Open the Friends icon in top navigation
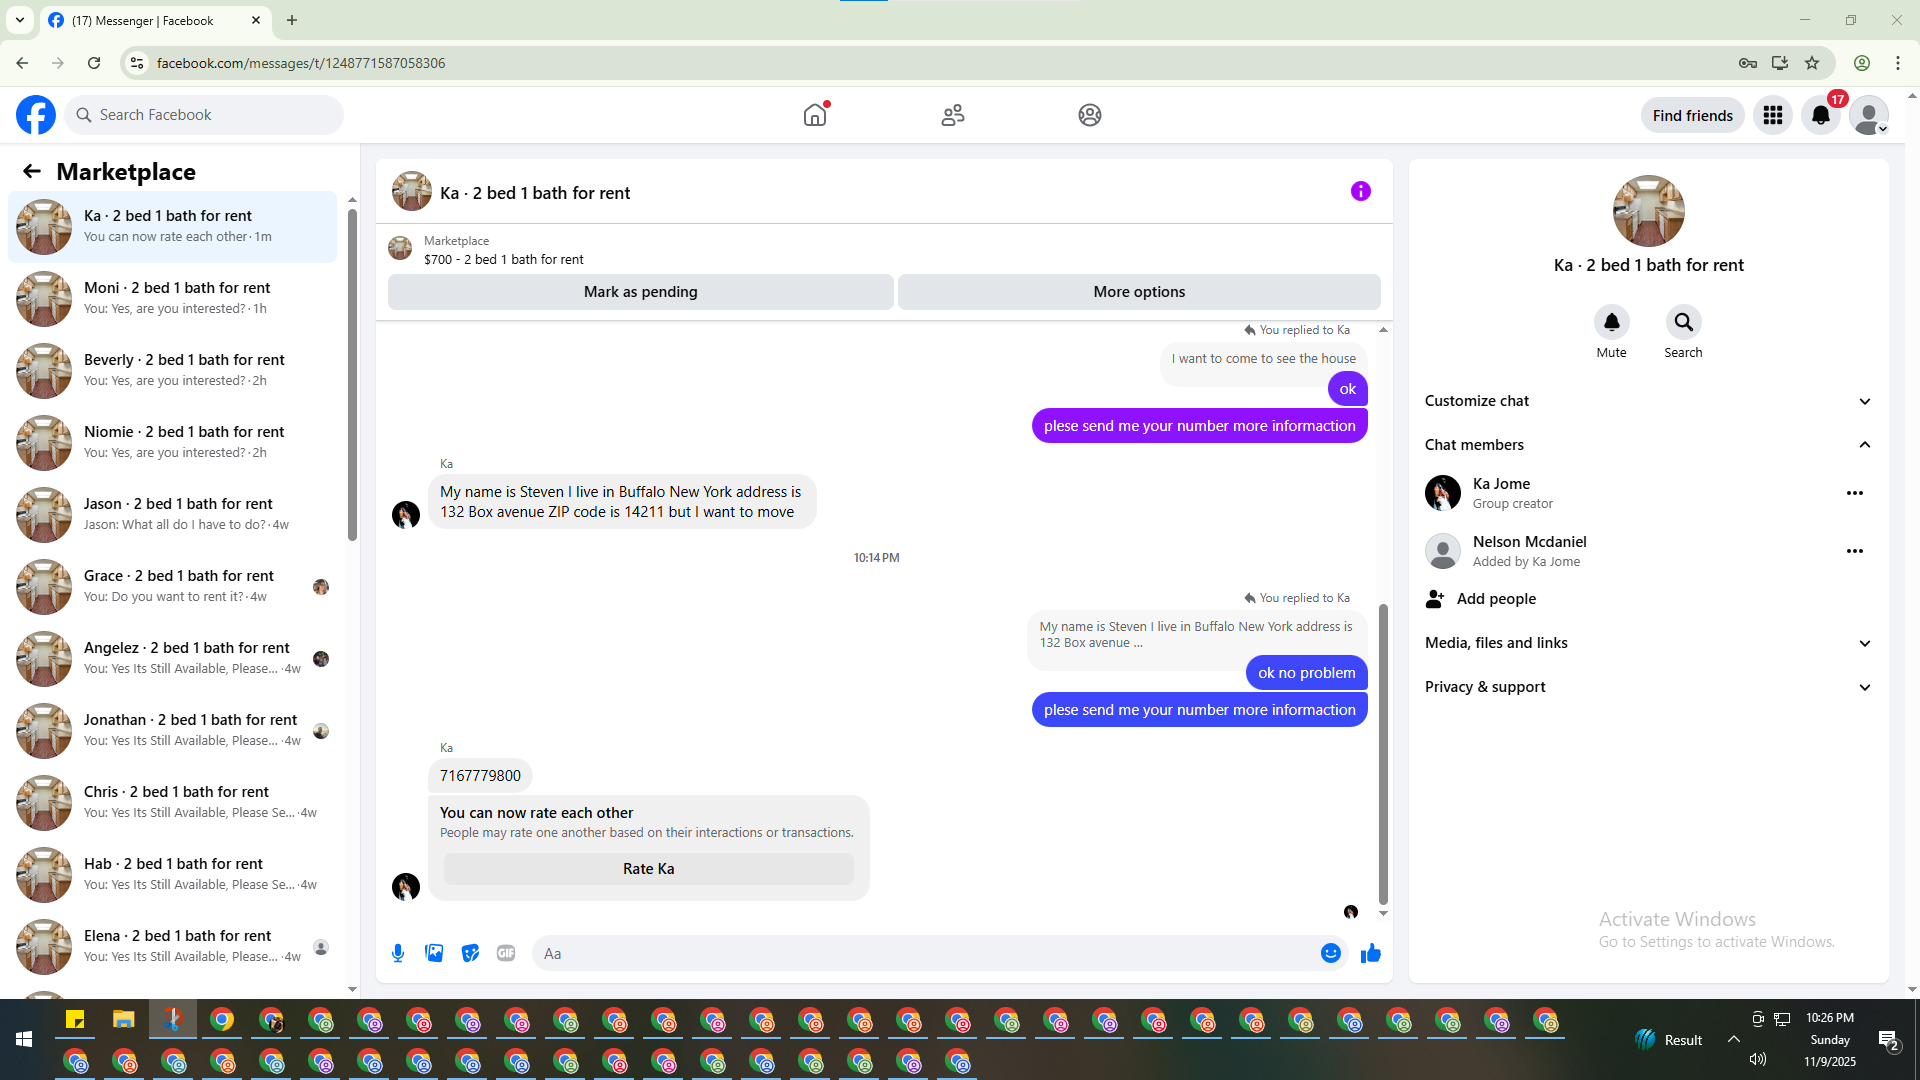Image resolution: width=1920 pixels, height=1080 pixels. [x=953, y=115]
